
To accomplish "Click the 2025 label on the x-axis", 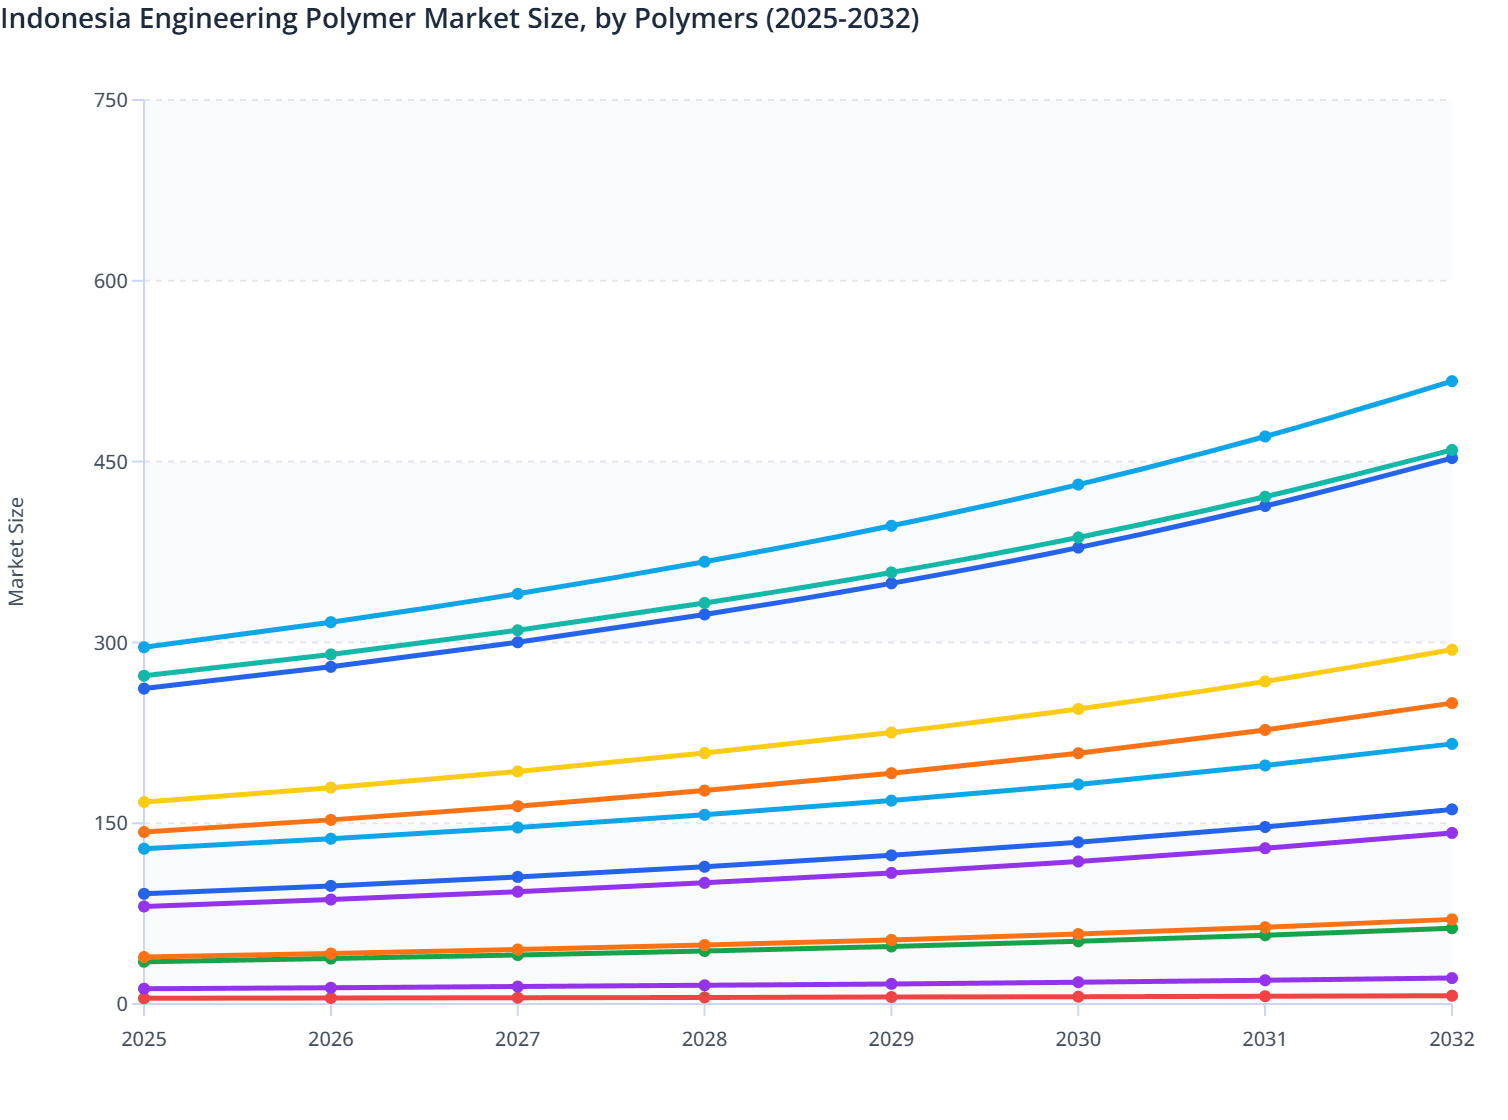I will (x=143, y=1040).
